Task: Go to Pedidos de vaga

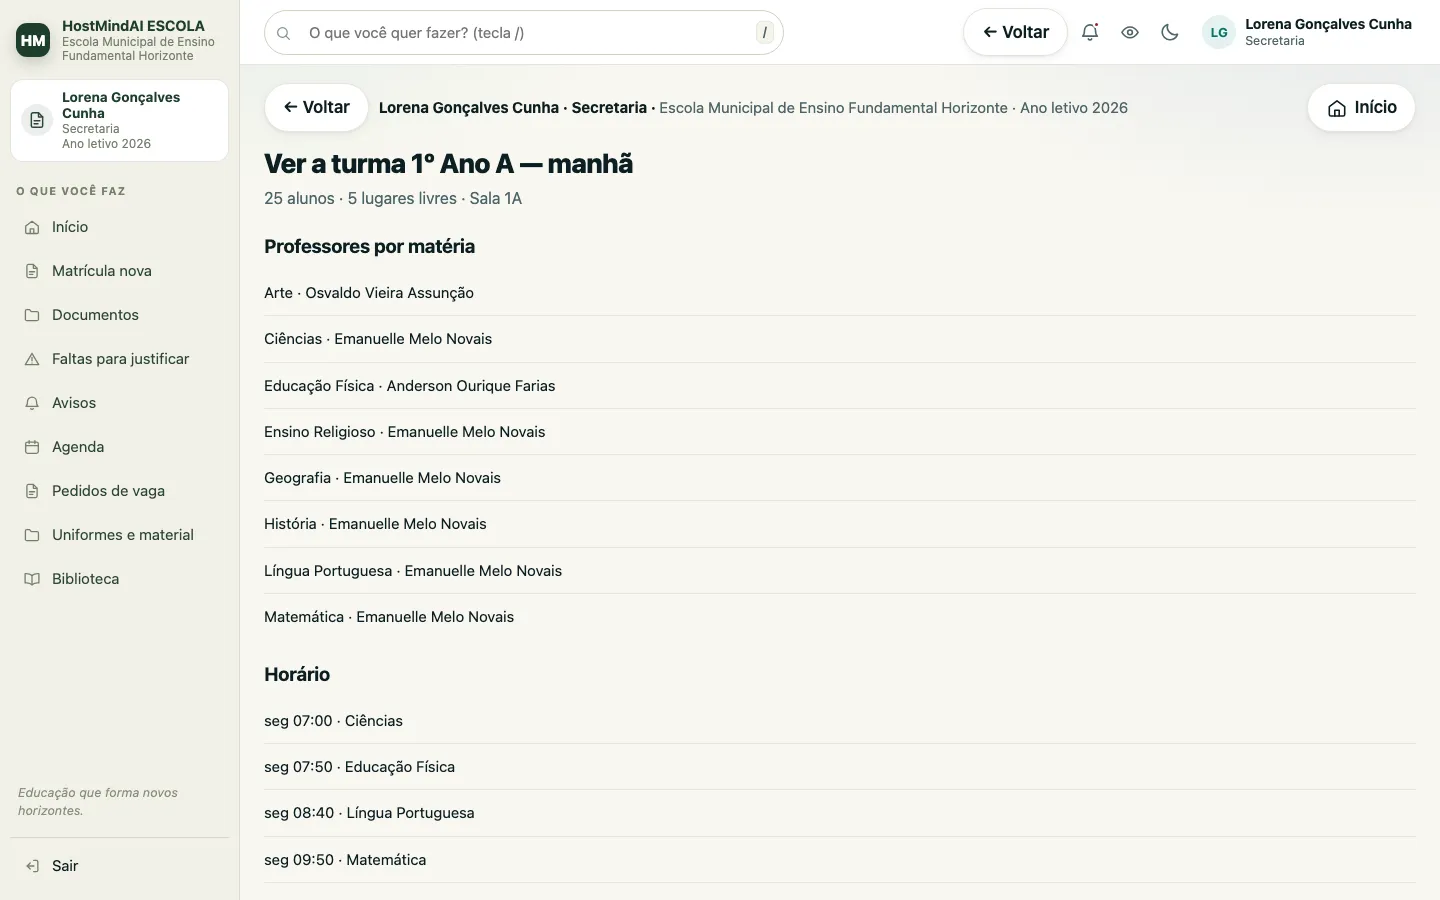Action: point(120,491)
